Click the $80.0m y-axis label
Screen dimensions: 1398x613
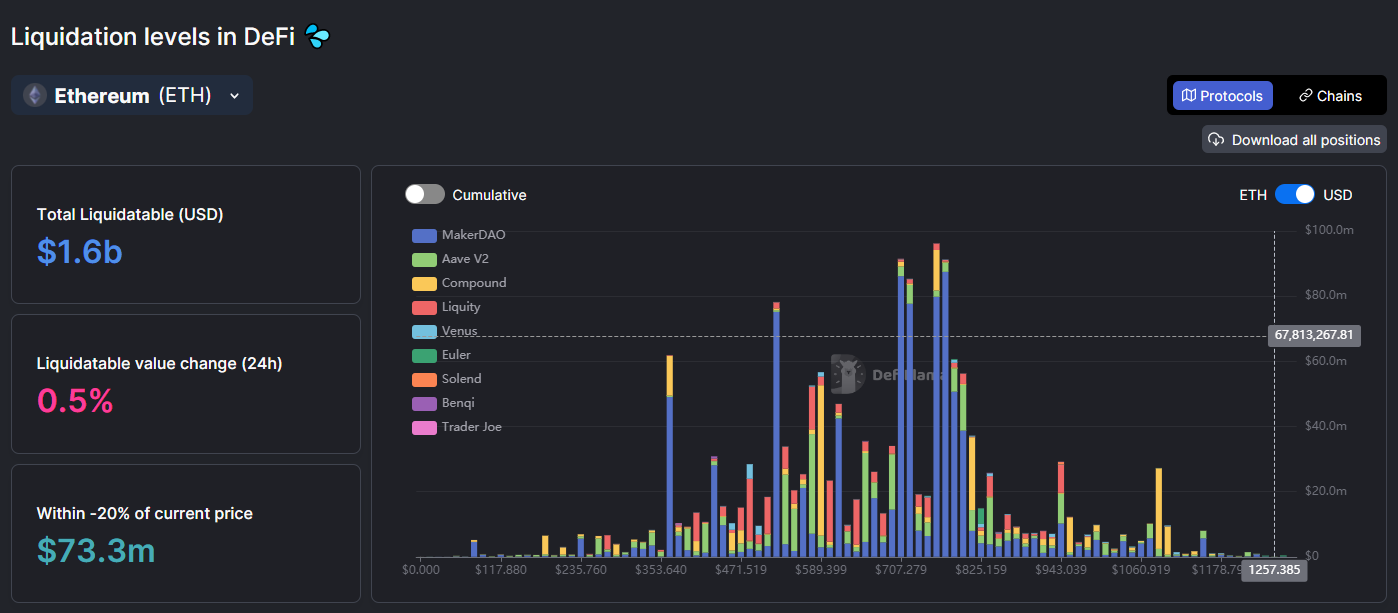click(1328, 295)
